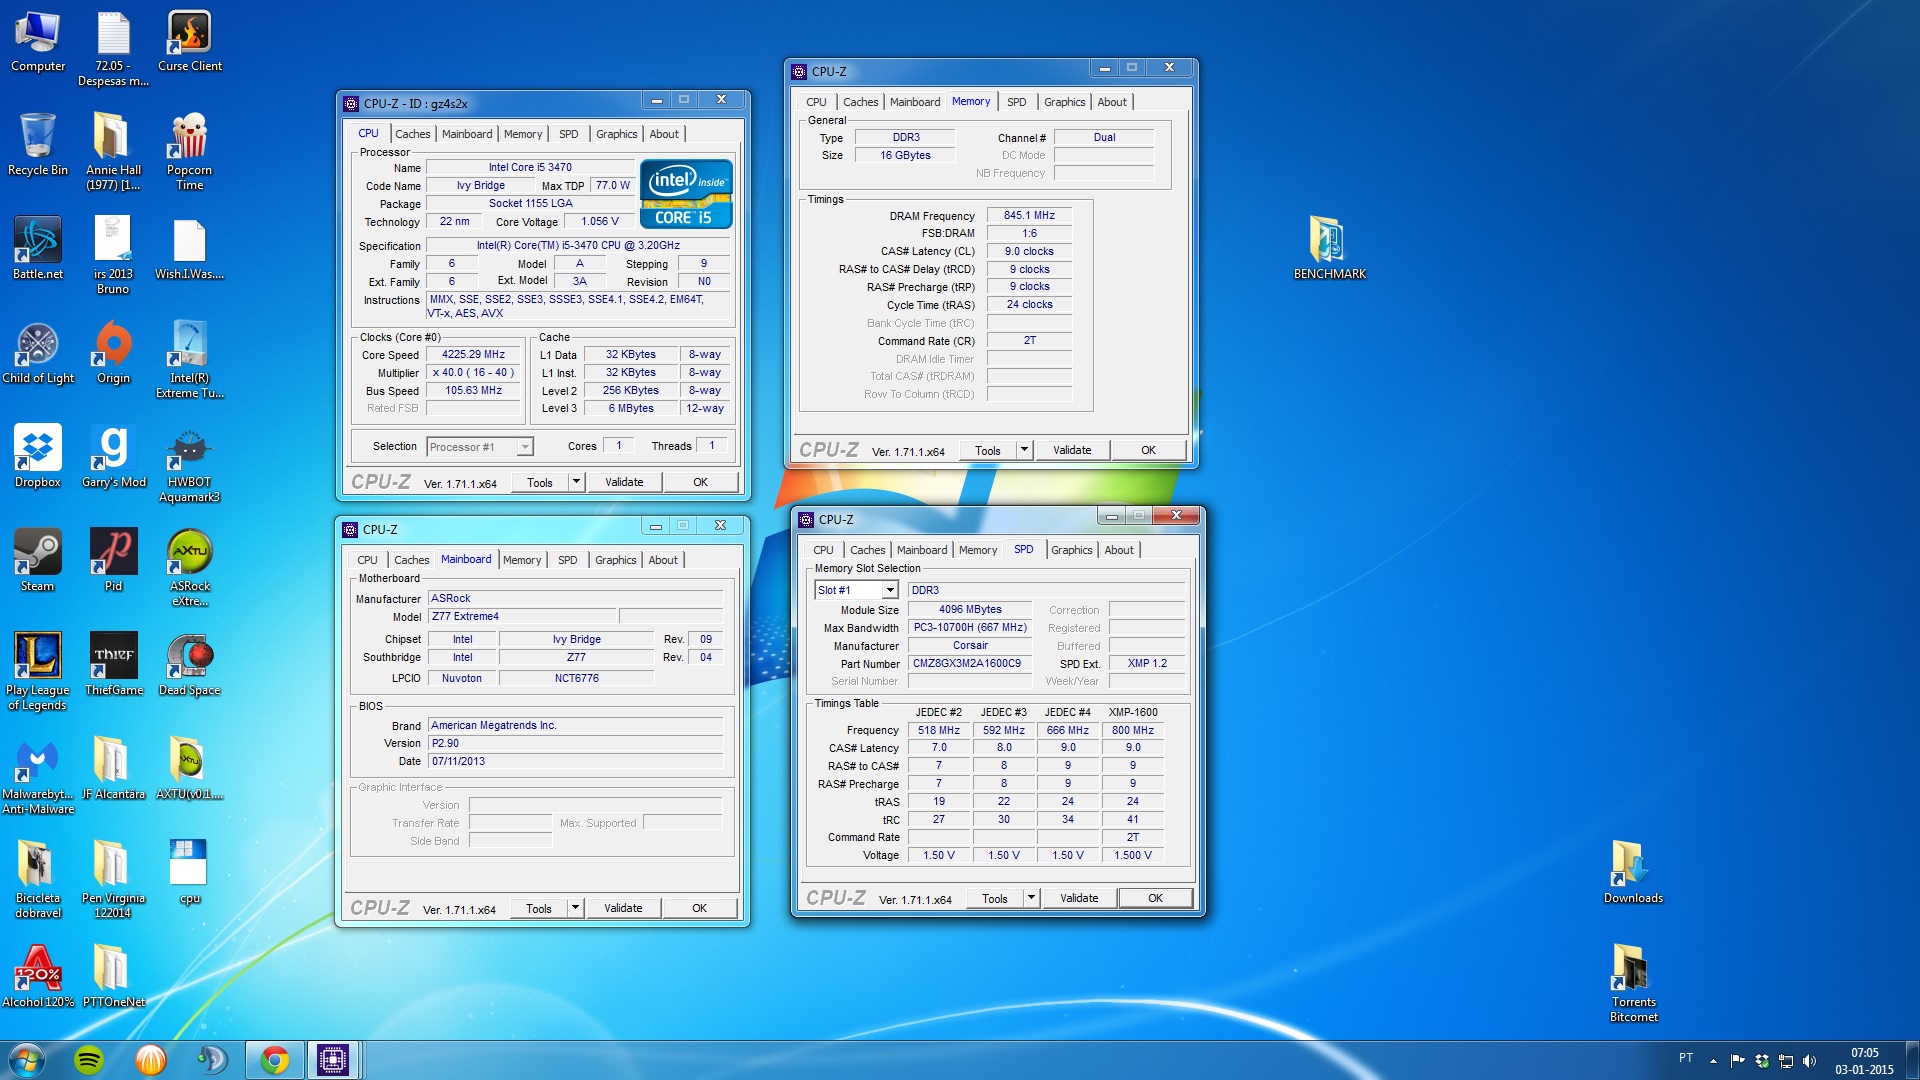Click CPU-Z taskbar button
The width and height of the screenshot is (1920, 1080).
[333, 1060]
